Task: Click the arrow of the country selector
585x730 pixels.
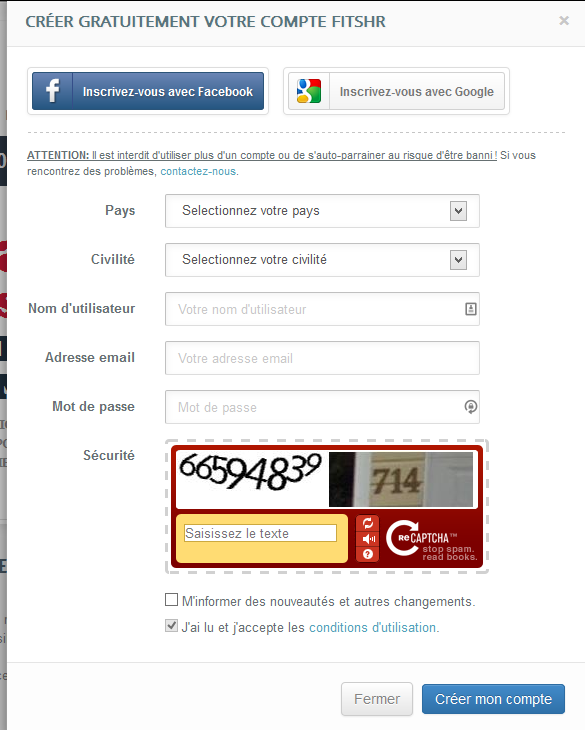Action: (458, 211)
